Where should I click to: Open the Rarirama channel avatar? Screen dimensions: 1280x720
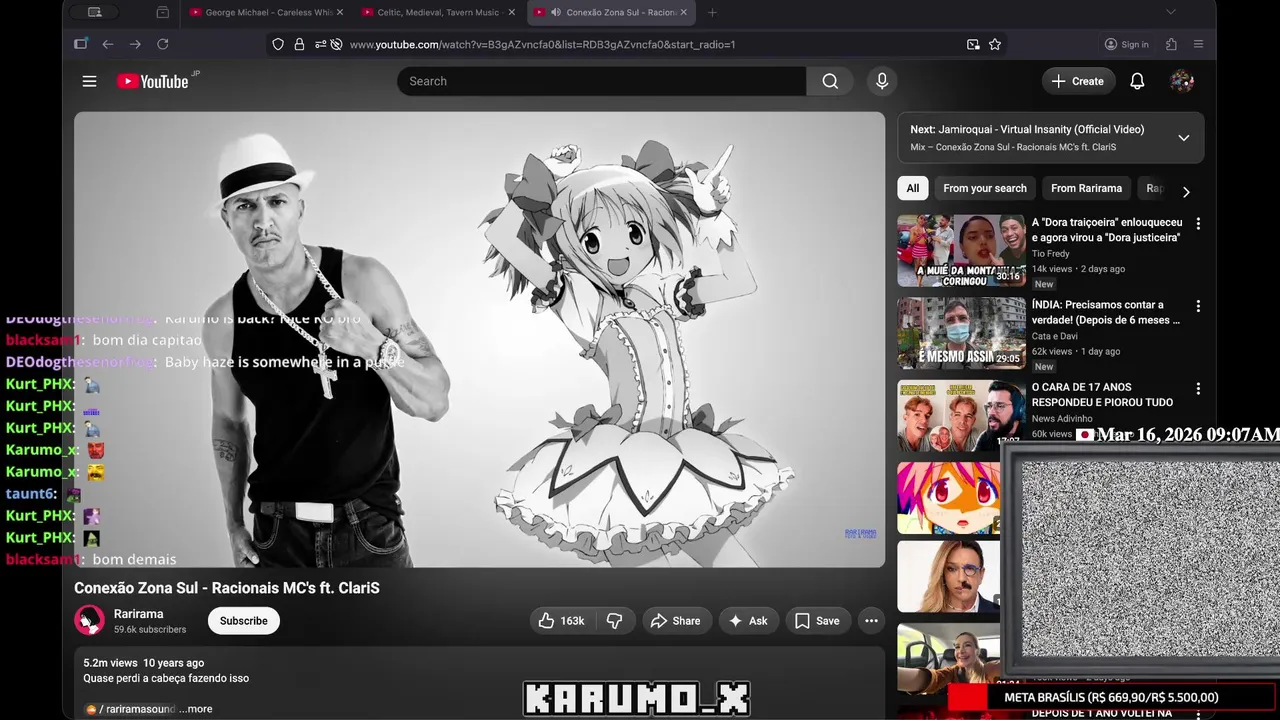[x=89, y=620]
